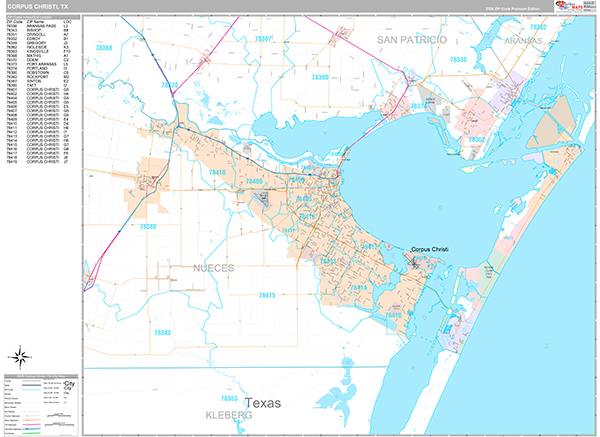
Task: Click the large Texas state label
Action: point(265,403)
